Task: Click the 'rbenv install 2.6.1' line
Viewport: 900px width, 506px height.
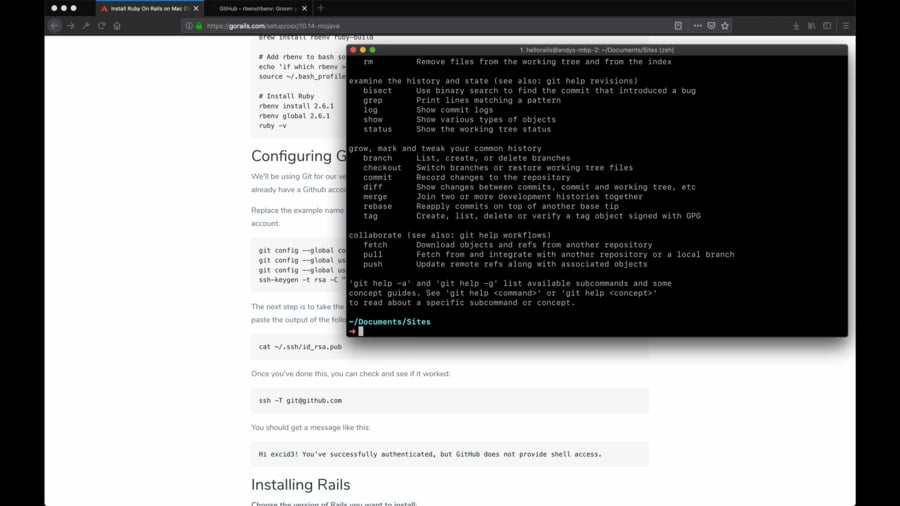Action: pos(296,106)
